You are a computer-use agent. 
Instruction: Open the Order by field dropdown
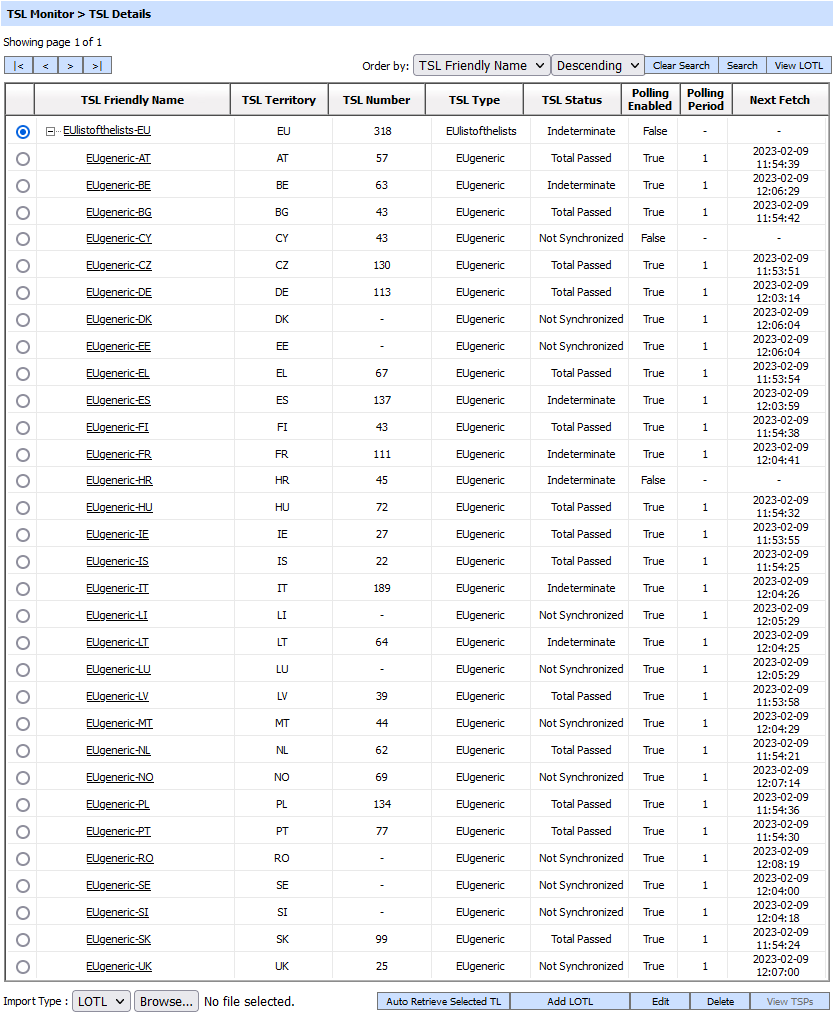pyautogui.click(x=481, y=66)
